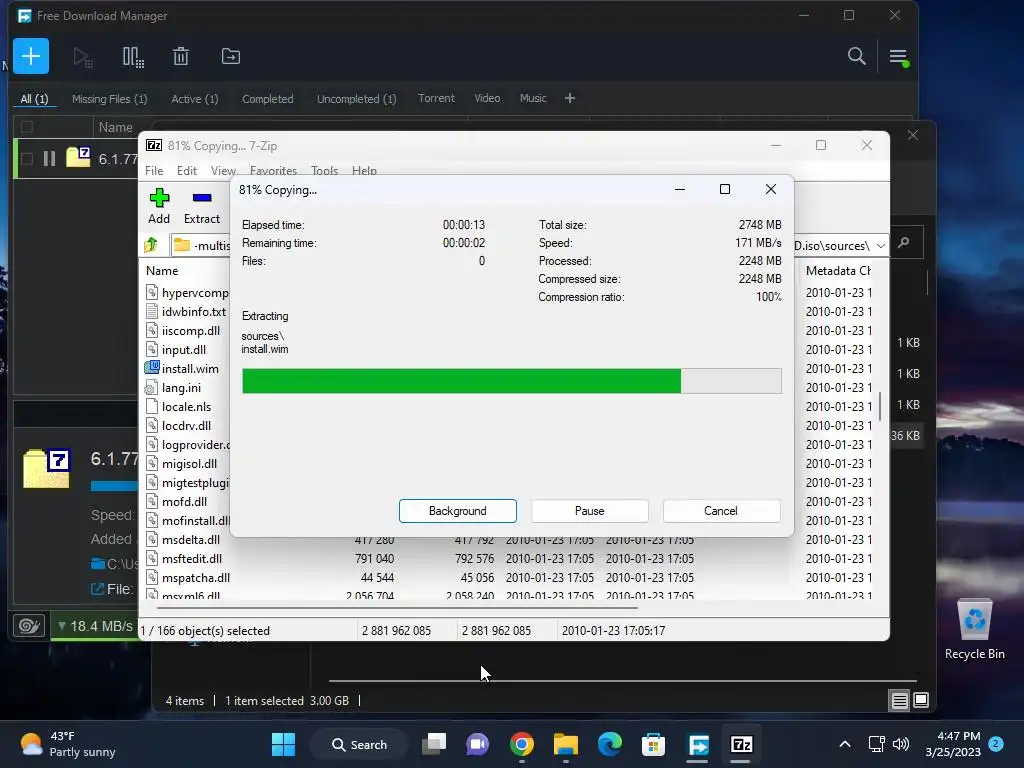Screen dimensions: 1024x768
Task: Click the blue plus add-download button in Free Download Manager
Action: point(31,56)
